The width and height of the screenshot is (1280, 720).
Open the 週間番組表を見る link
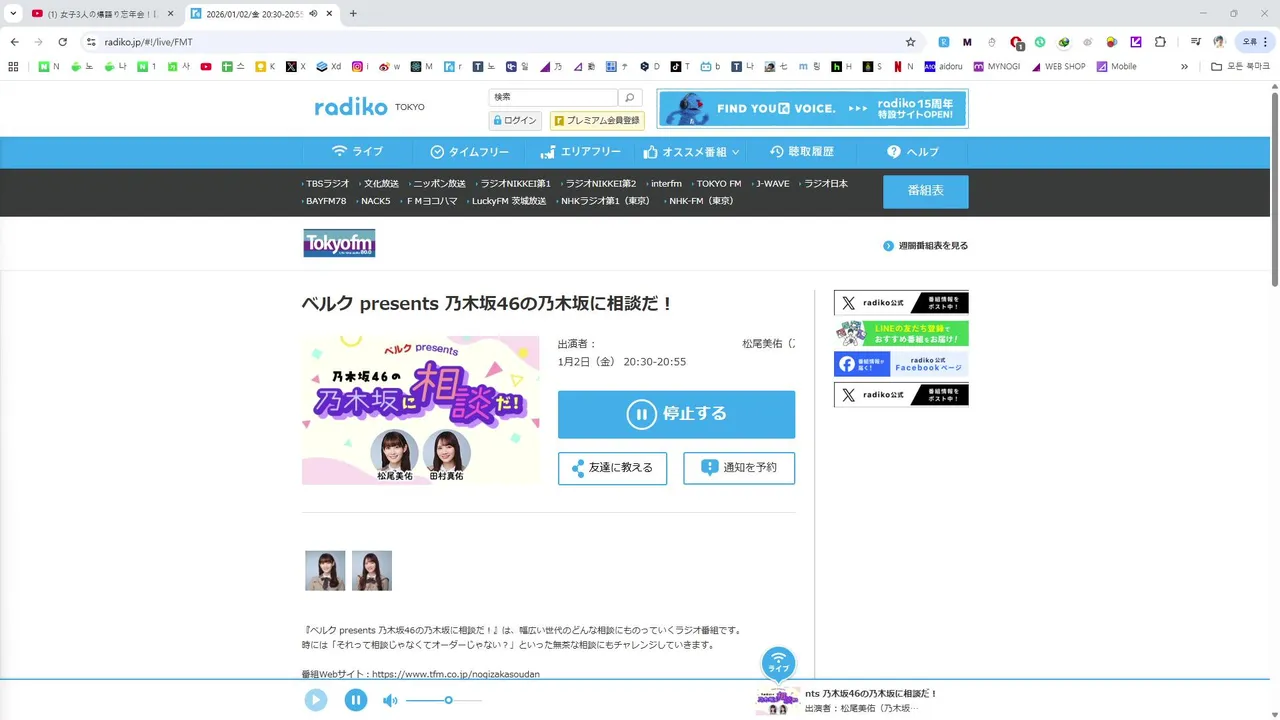[x=926, y=246]
